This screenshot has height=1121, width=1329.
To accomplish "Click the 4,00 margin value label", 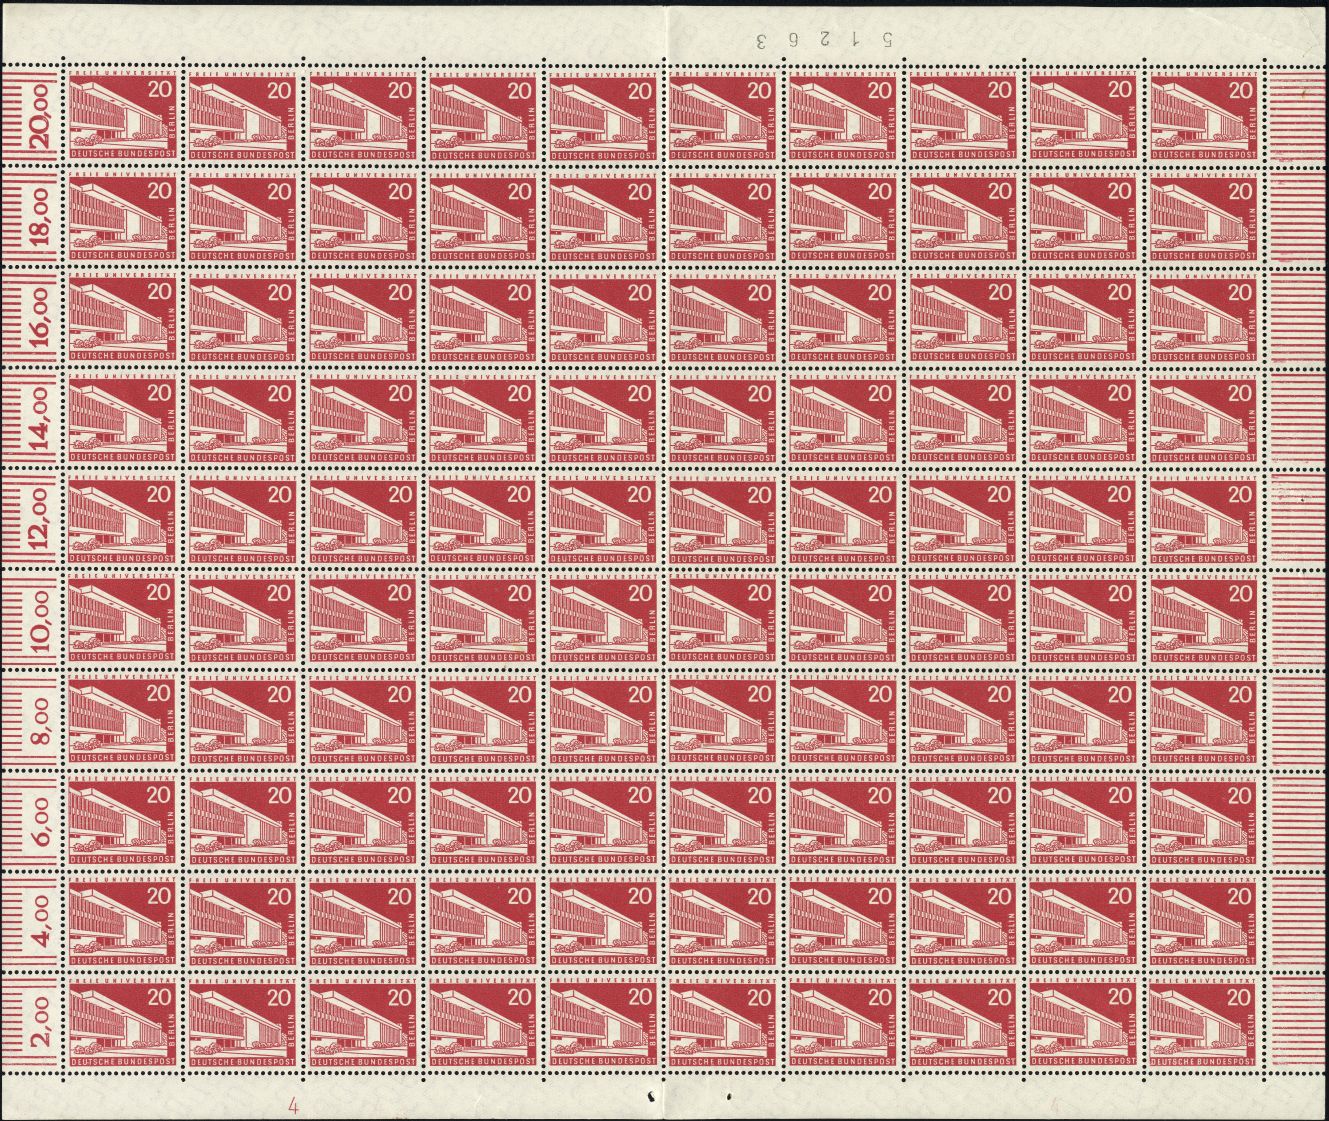I will pos(40,927).
